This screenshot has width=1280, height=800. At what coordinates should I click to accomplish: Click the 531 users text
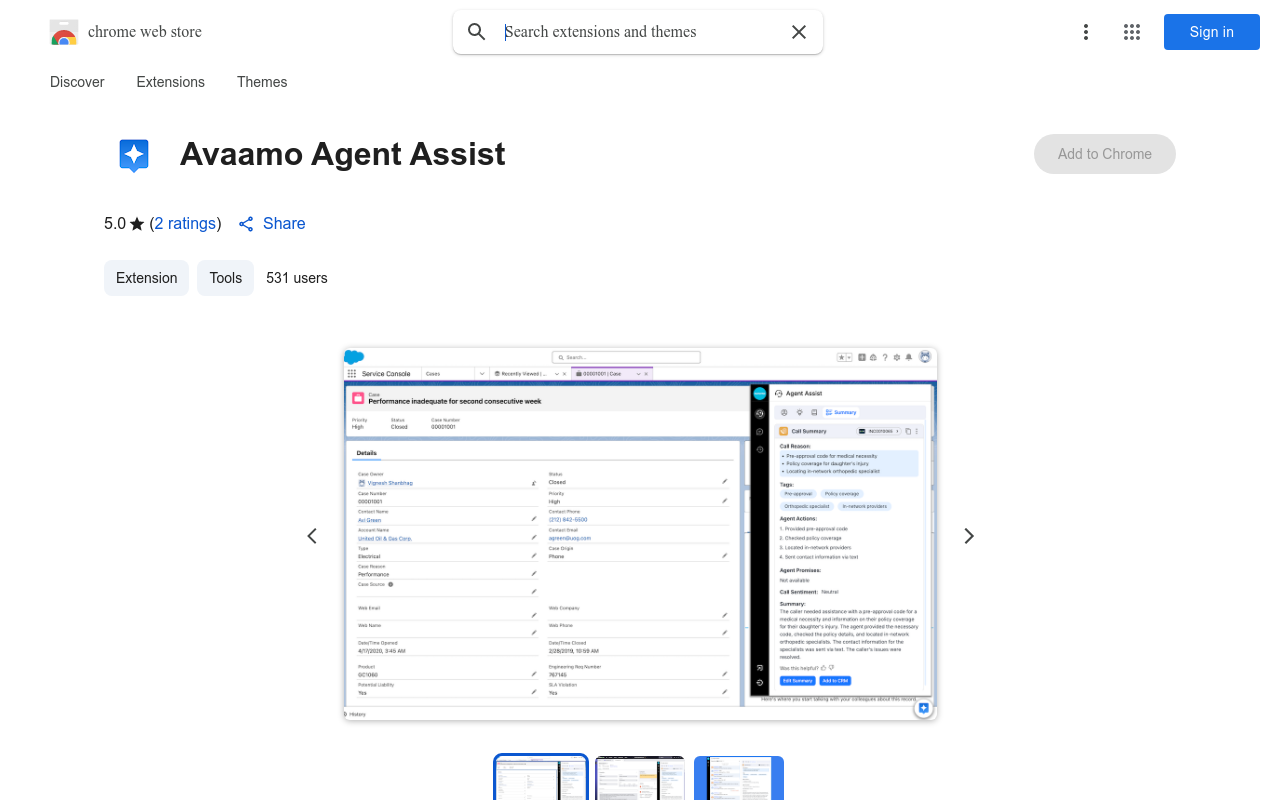(x=297, y=278)
